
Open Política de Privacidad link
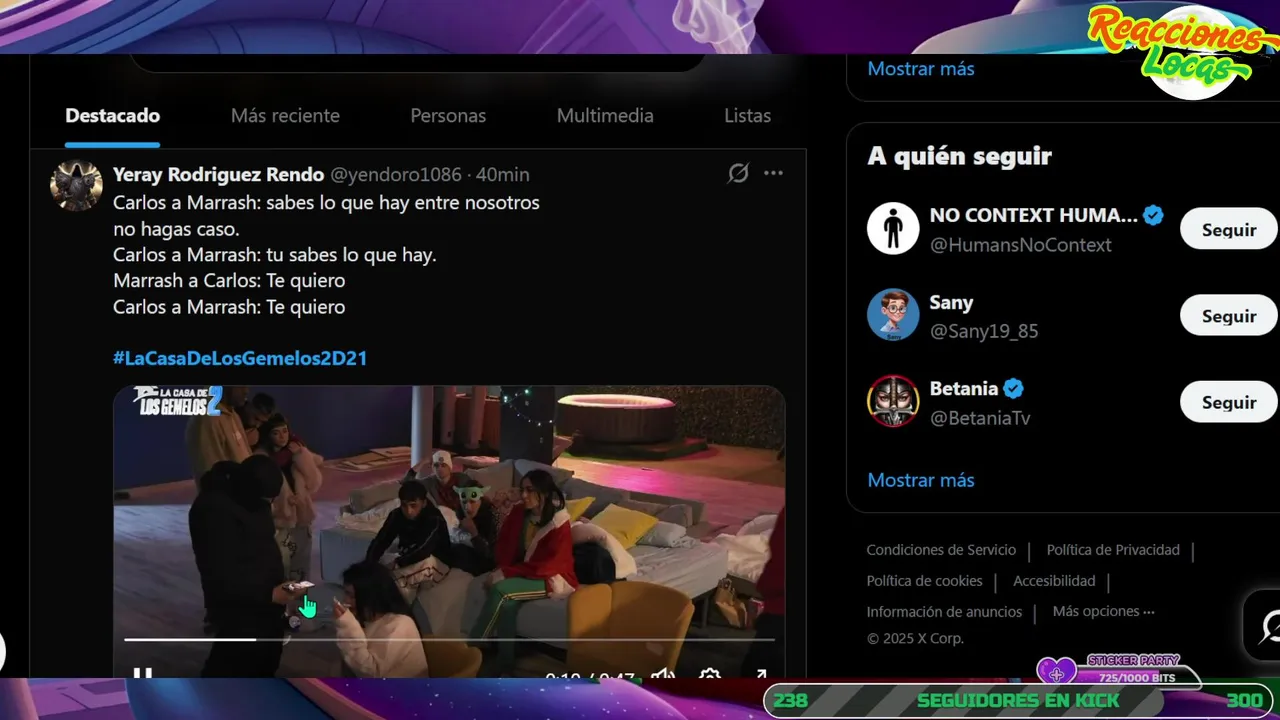coord(1113,550)
